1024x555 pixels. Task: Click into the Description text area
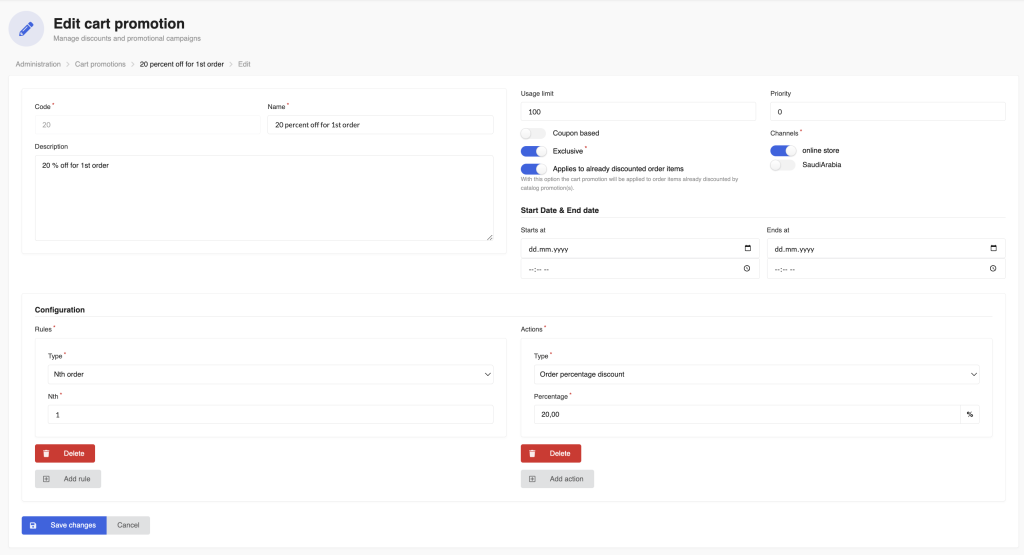point(264,198)
